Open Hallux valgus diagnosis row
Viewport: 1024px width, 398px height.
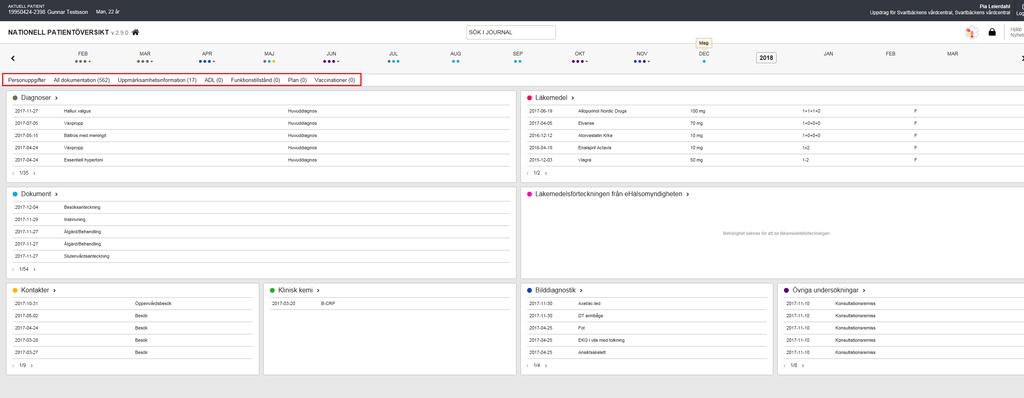pos(261,111)
